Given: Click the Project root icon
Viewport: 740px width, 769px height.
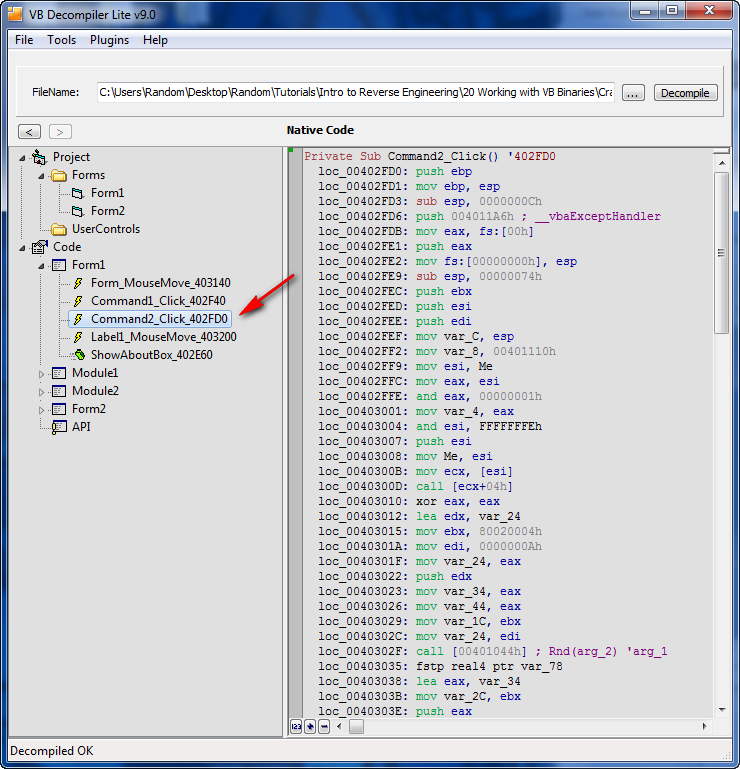Looking at the screenshot, I should (x=39, y=157).
